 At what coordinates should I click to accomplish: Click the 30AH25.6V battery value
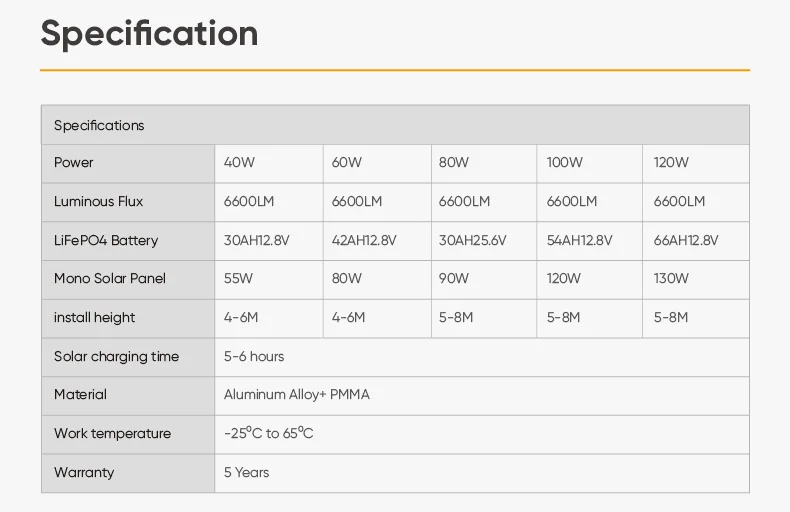click(x=473, y=240)
